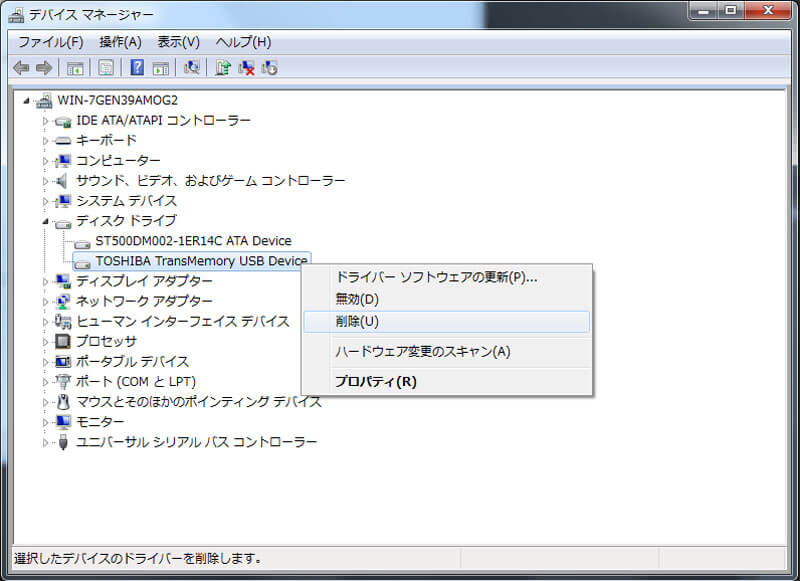Toggle the console tree visibility icon
This screenshot has height=581, width=800.
(x=74, y=67)
